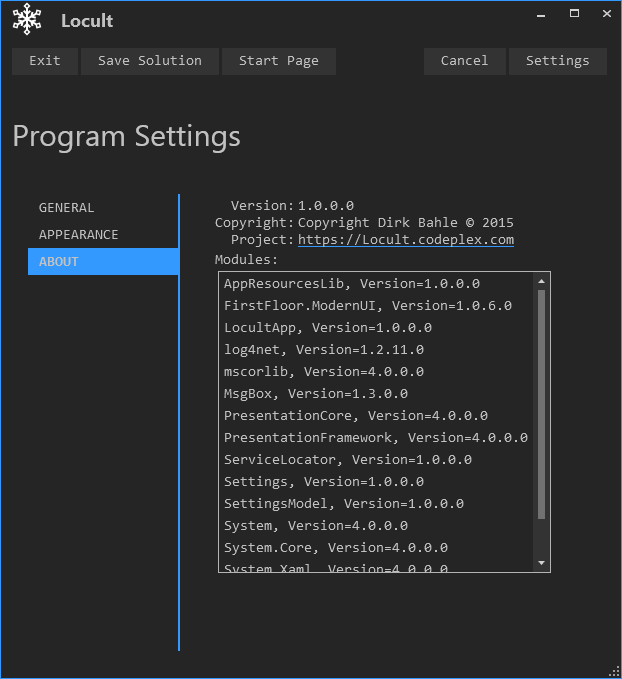This screenshot has height=679, width=622.
Task: Open the Locult.codeplex.com project link
Action: pos(405,240)
